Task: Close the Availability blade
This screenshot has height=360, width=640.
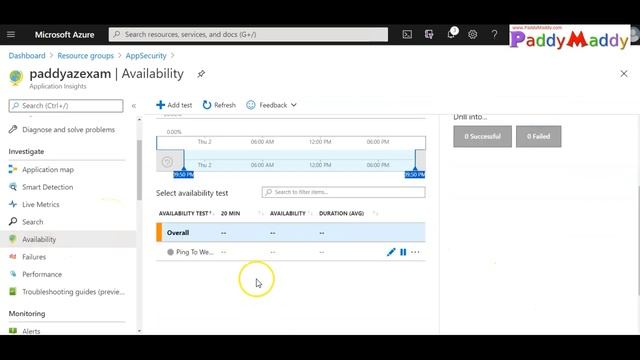Action: click(624, 74)
